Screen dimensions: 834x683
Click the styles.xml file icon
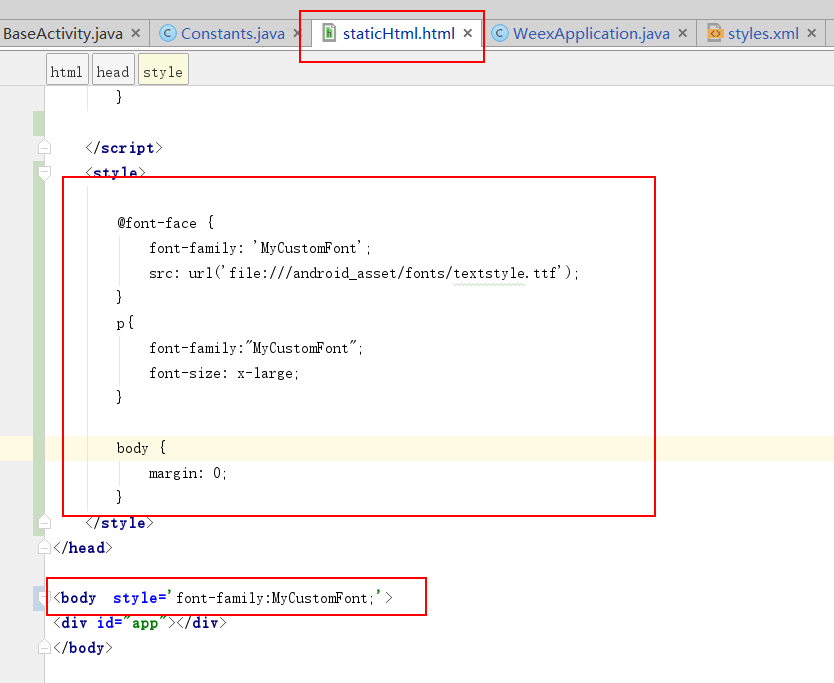coord(715,33)
